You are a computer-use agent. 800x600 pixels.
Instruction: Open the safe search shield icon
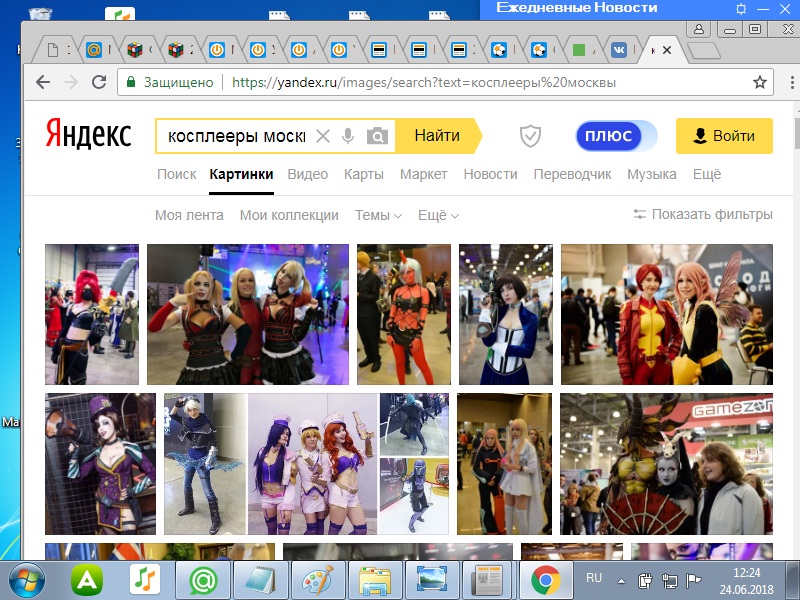530,136
